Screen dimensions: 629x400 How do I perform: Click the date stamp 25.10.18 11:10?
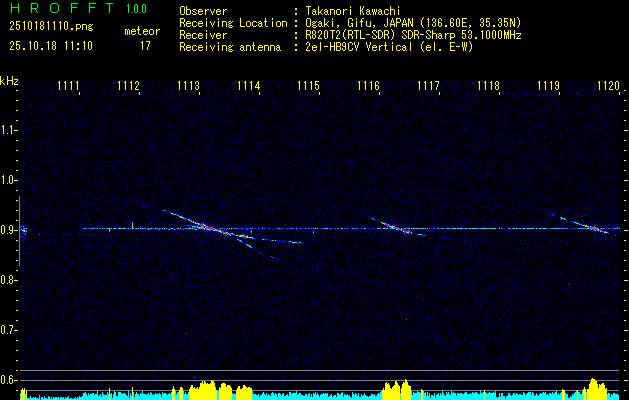[x=51, y=45]
